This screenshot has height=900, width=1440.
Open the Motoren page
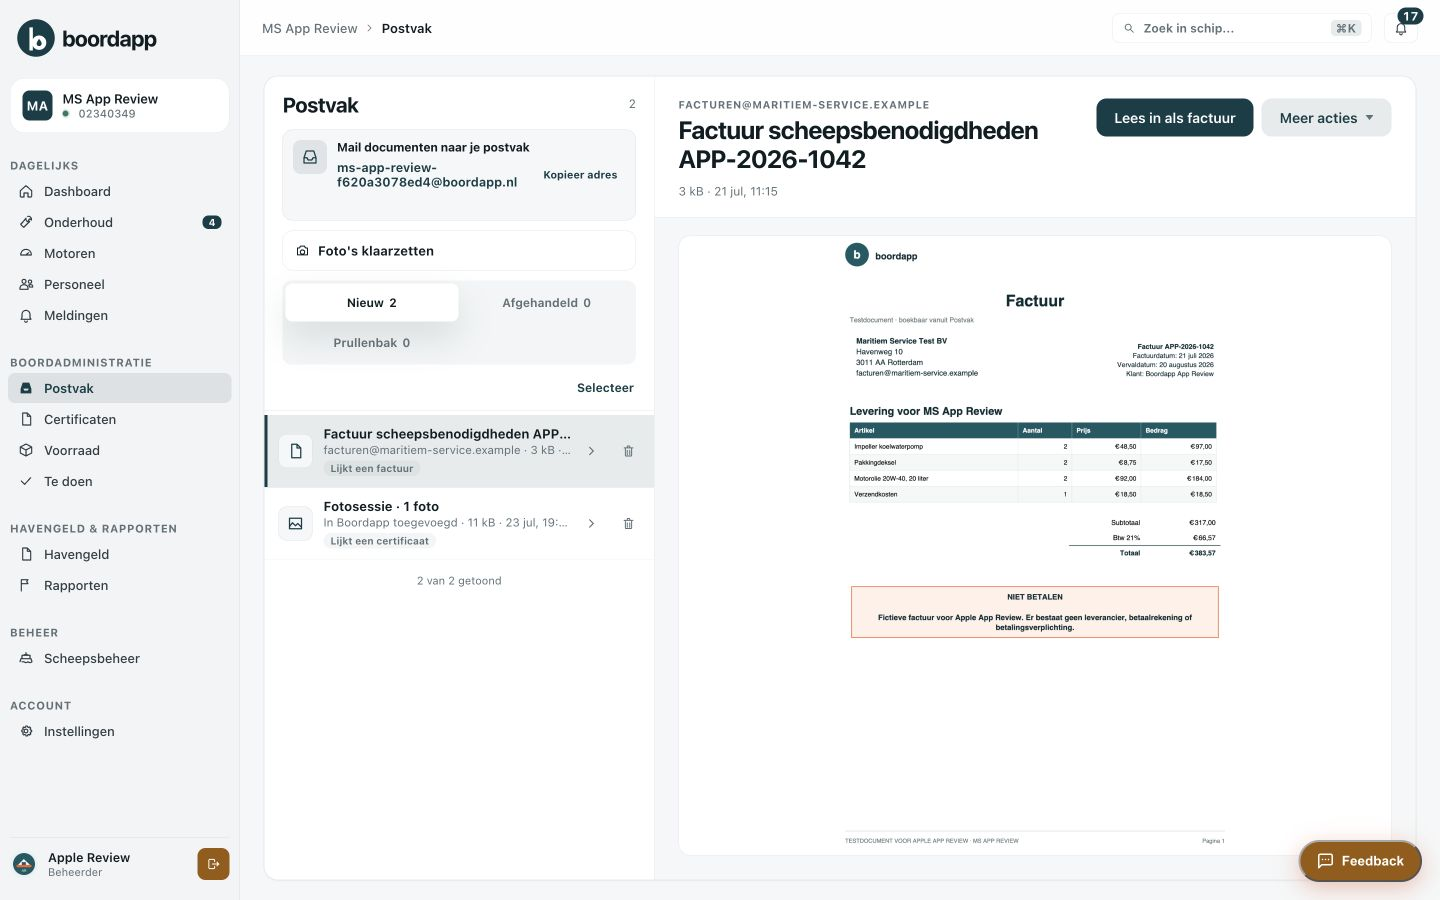point(120,253)
